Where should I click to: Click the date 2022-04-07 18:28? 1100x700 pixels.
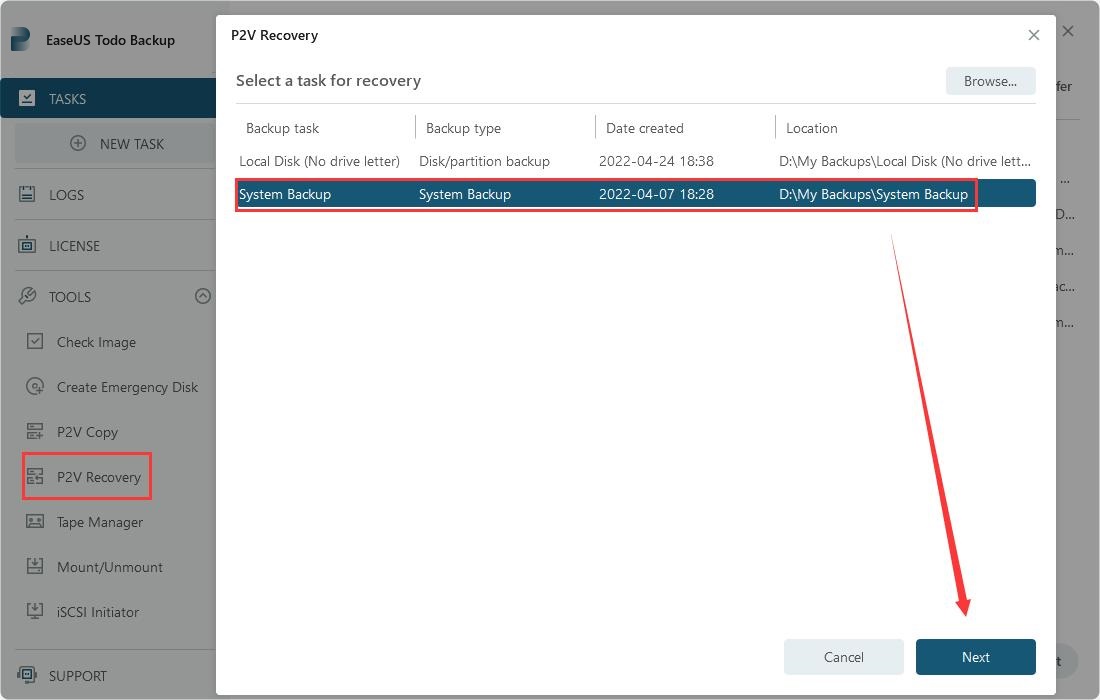pos(656,194)
